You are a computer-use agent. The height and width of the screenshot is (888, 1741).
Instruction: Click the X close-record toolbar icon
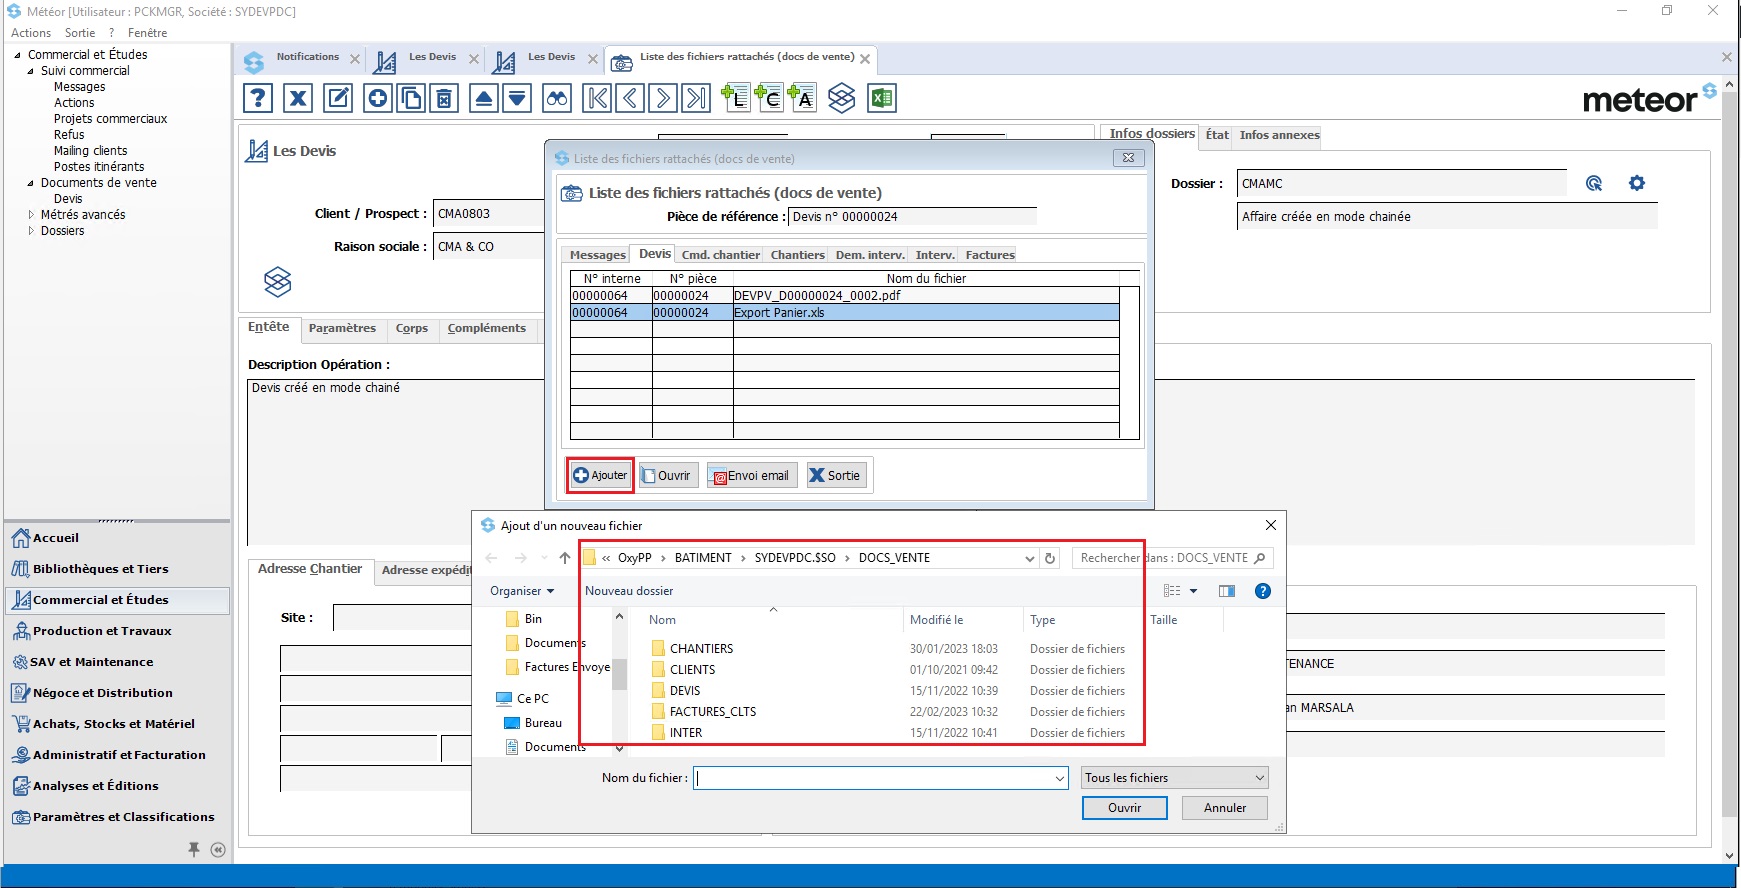coord(298,98)
